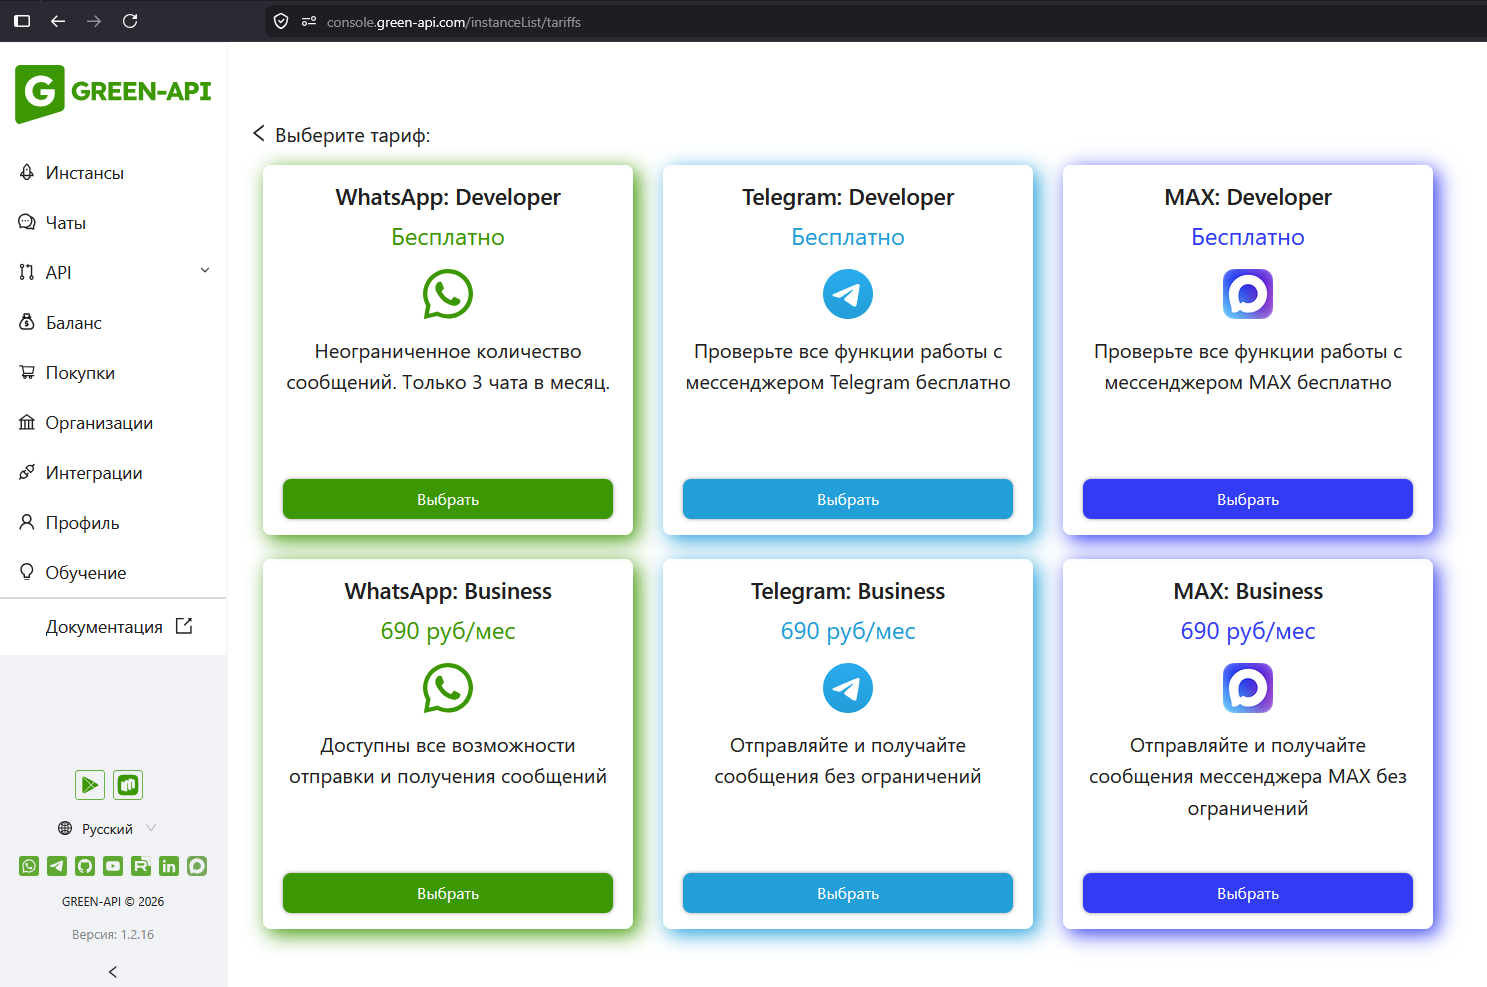1487x987 pixels.
Task: Choose the WhatsApp: Developer tariff with Выбрать
Action: (448, 499)
